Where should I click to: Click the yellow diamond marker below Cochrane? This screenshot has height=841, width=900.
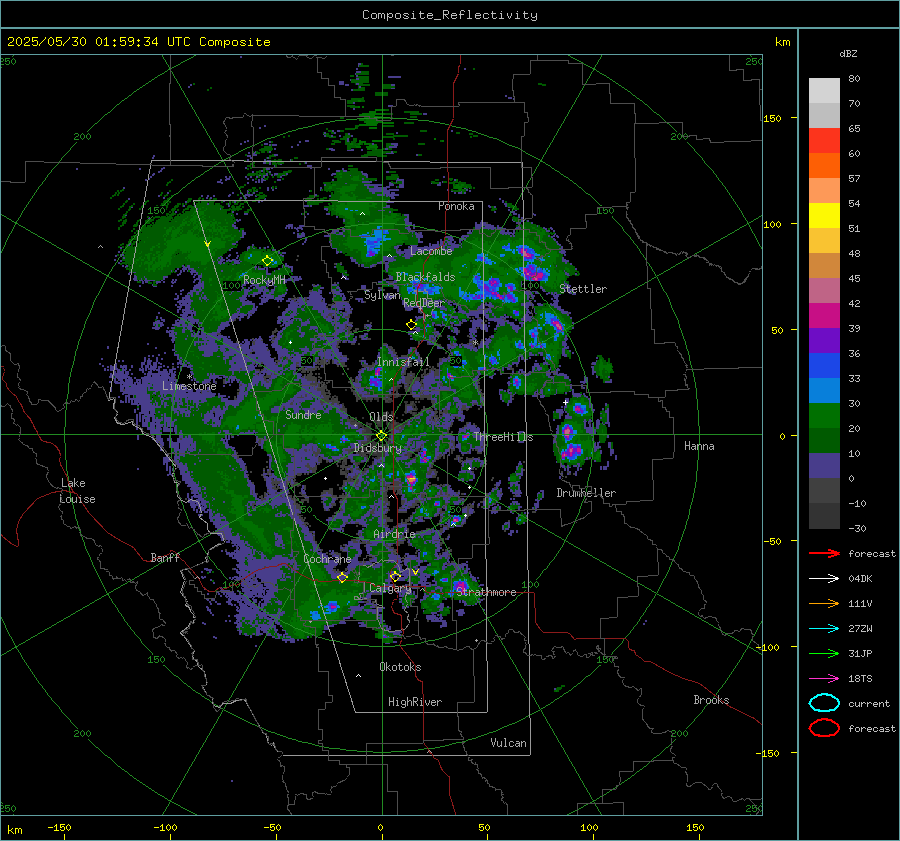coord(342,577)
